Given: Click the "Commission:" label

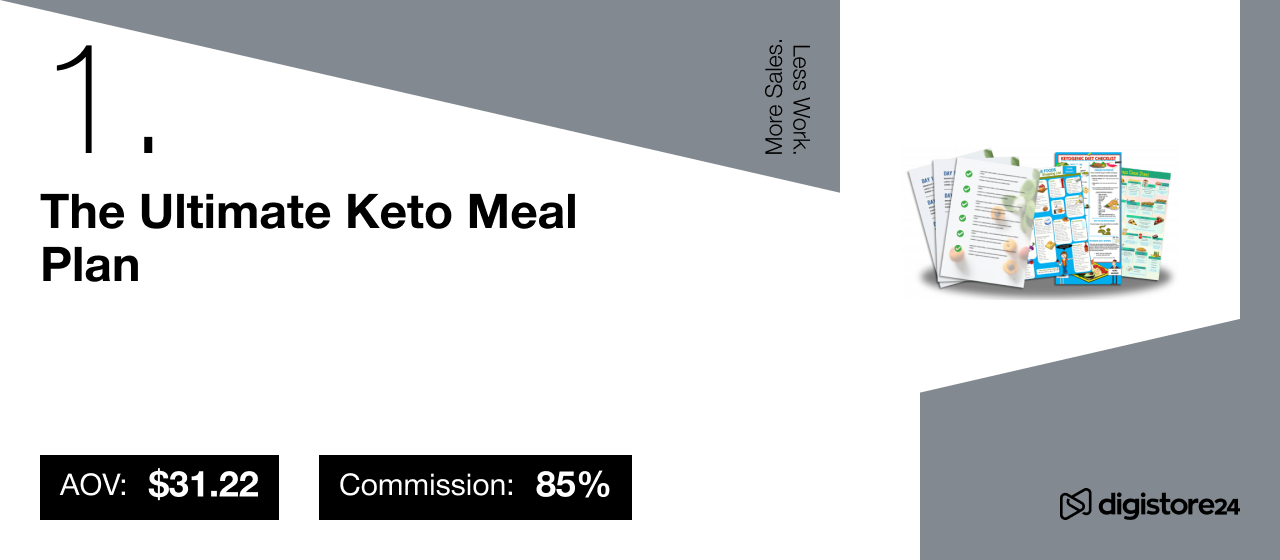Looking at the screenshot, I should point(427,486).
